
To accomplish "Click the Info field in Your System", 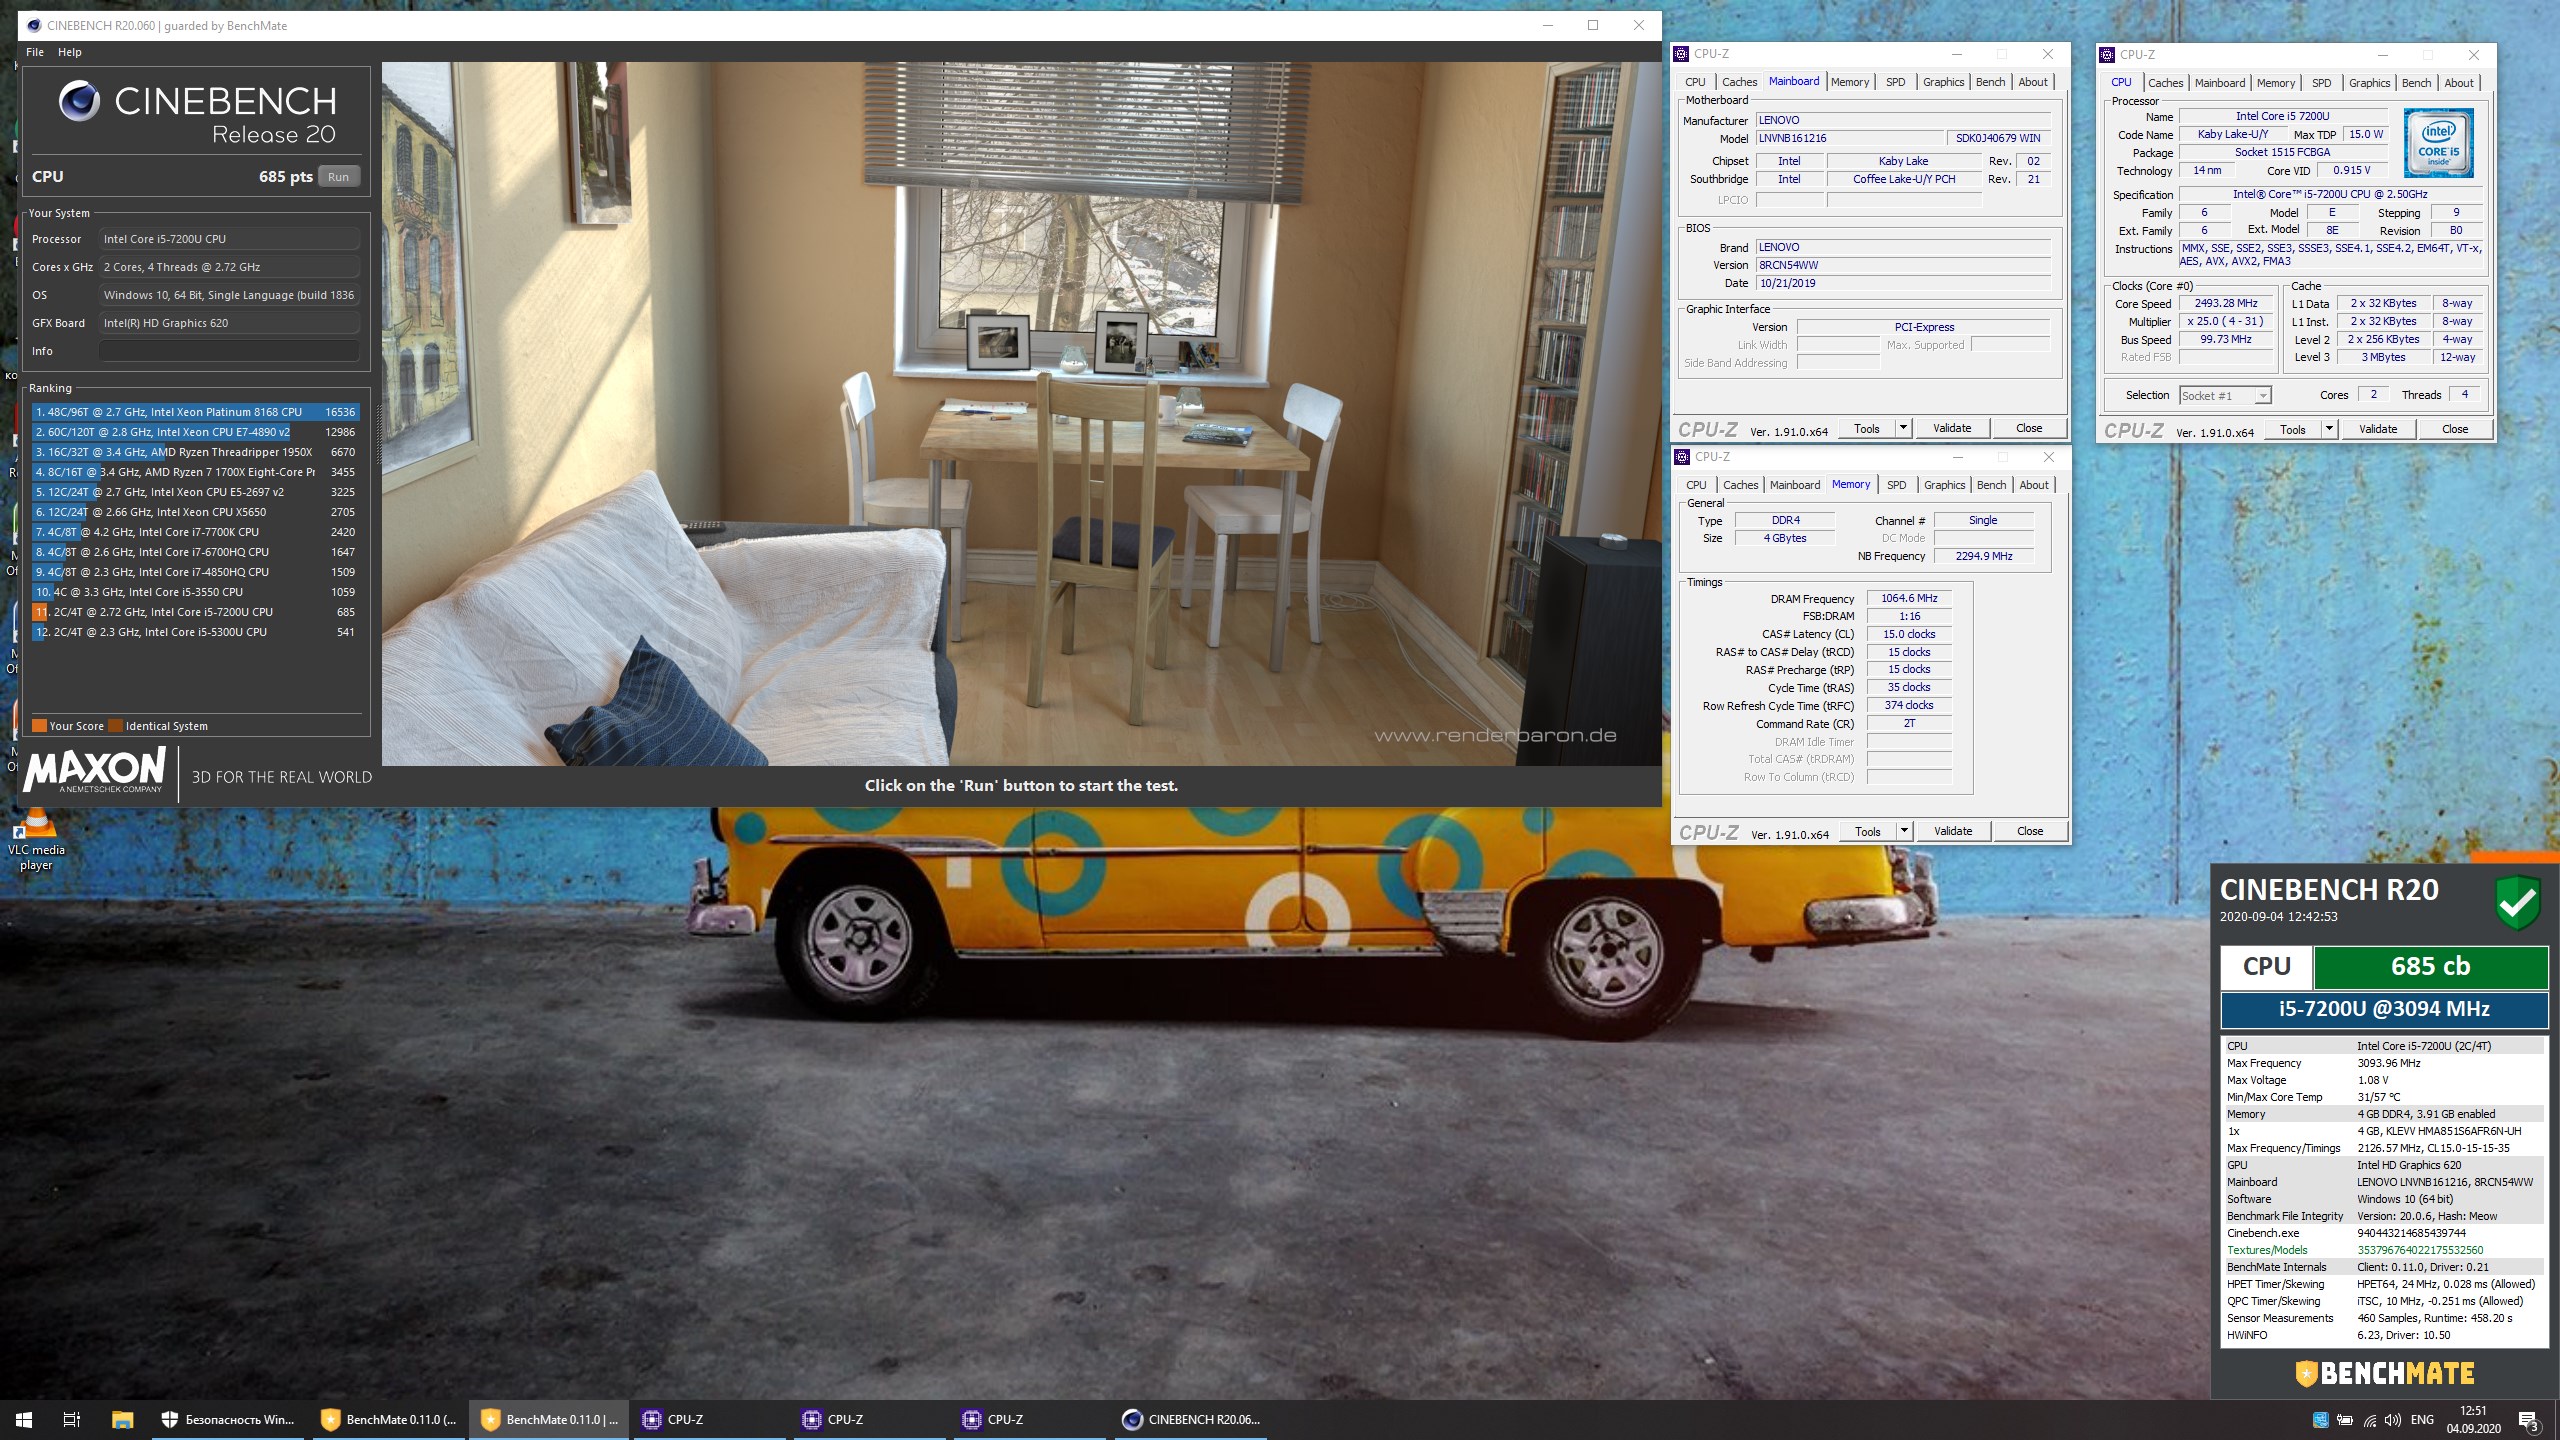I will point(229,351).
